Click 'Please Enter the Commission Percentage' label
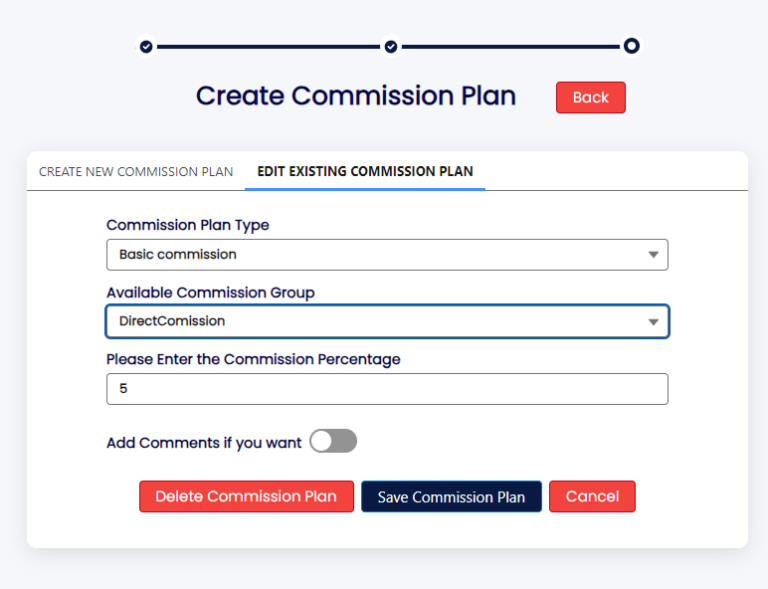The image size is (768, 589). (x=253, y=359)
